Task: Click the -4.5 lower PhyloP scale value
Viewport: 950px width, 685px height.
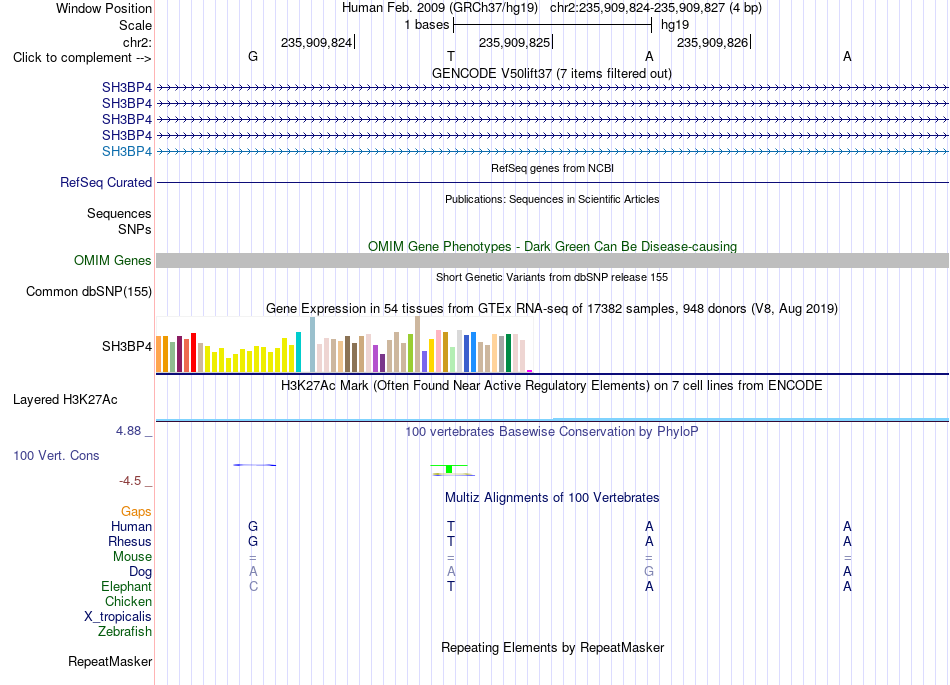Action: tap(130, 481)
